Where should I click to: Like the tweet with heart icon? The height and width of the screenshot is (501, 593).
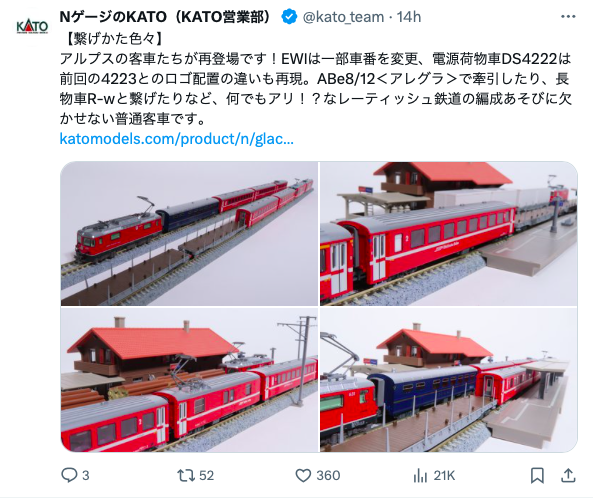tap(303, 475)
